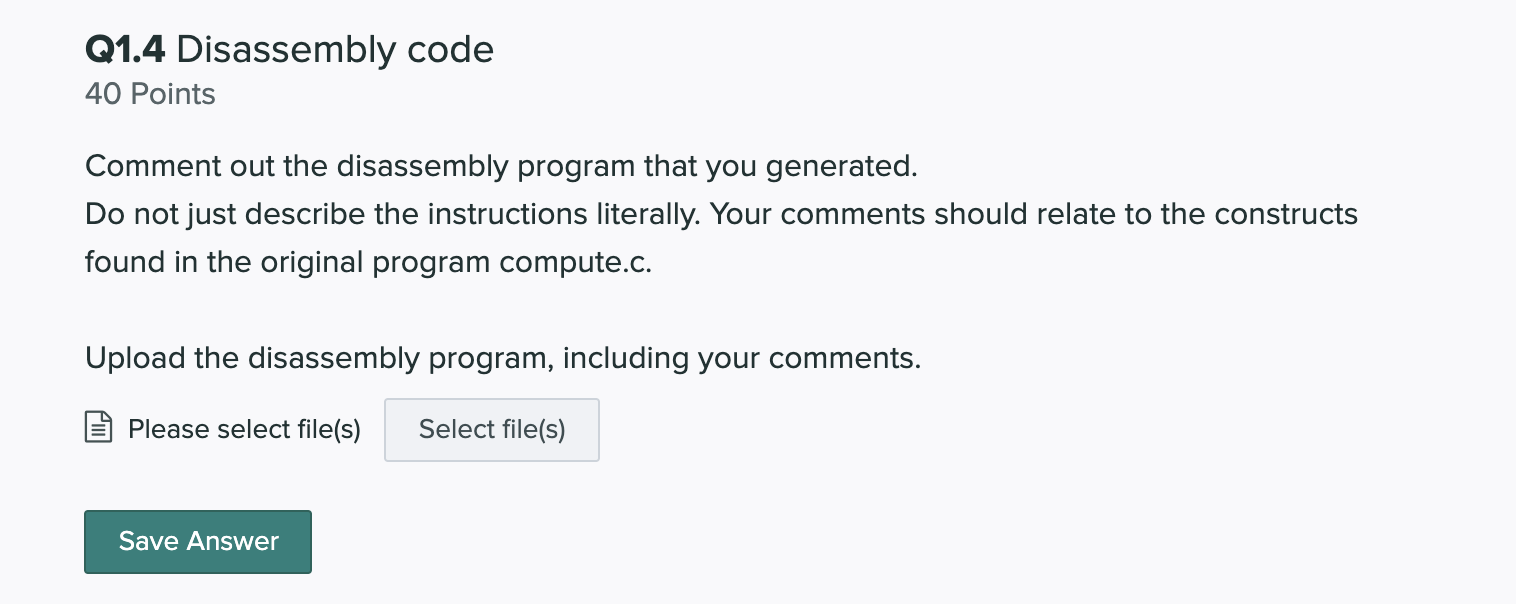
Task: Click the 'Please select file(s)' label
Action: coord(244,429)
